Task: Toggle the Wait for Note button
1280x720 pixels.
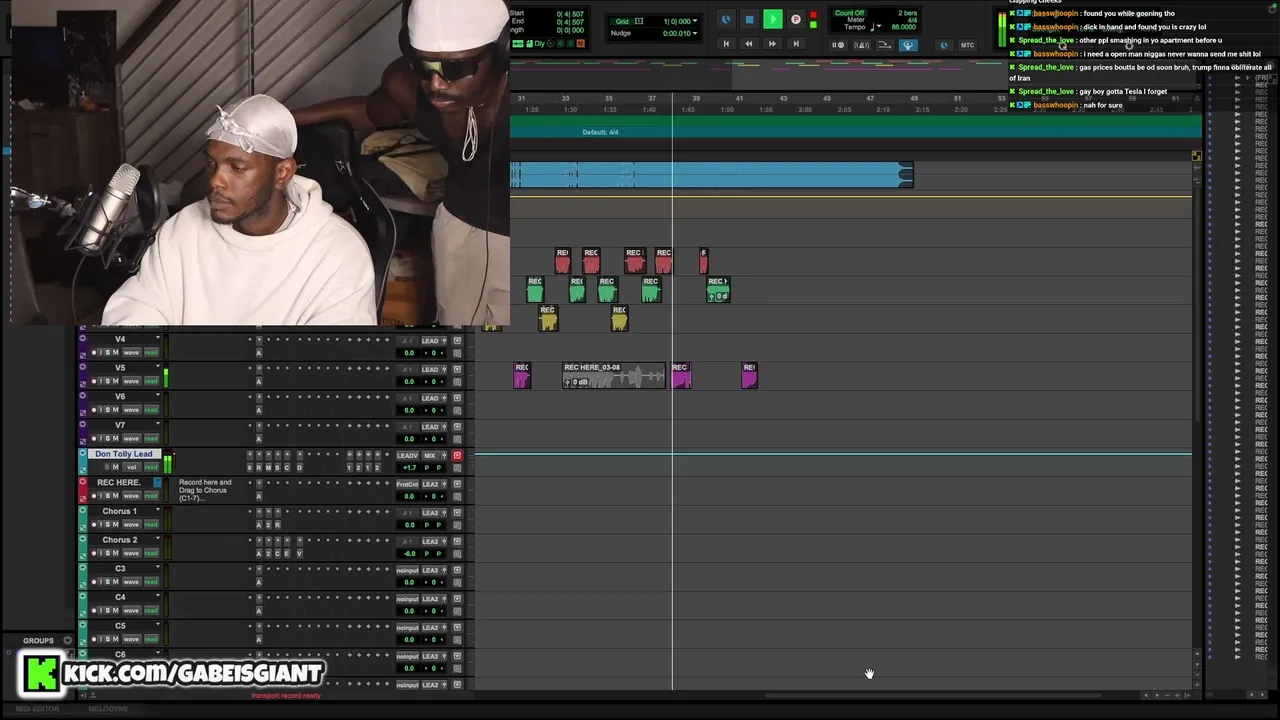Action: pyautogui.click(x=838, y=45)
